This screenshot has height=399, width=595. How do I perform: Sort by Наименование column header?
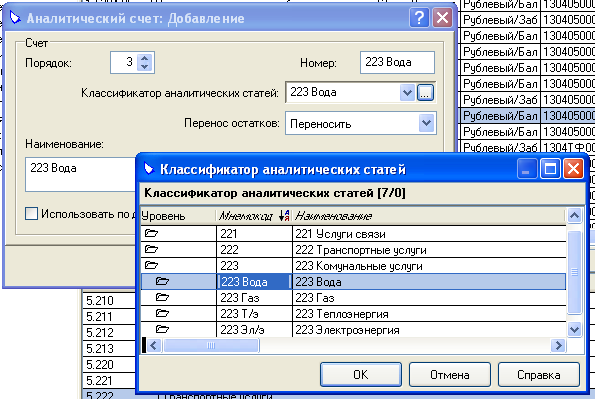pos(429,216)
